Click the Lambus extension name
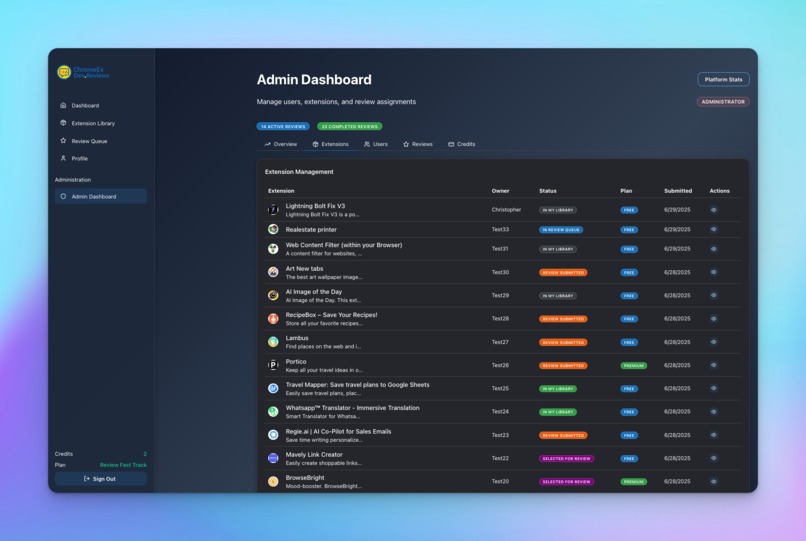 [297, 338]
